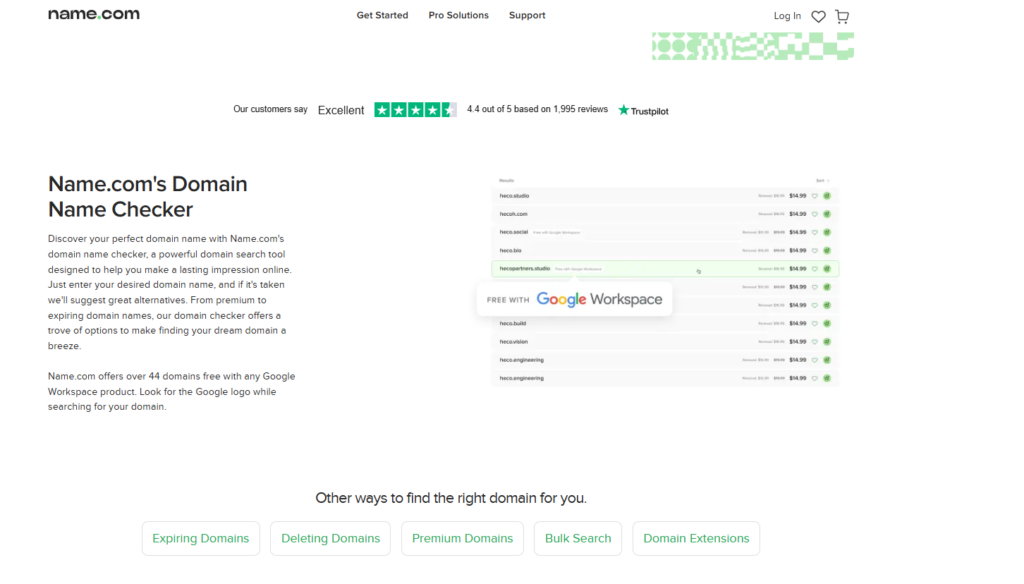Screen dimensions: 1024x584
Task: Go to Bulk Search
Action: [x=578, y=538]
